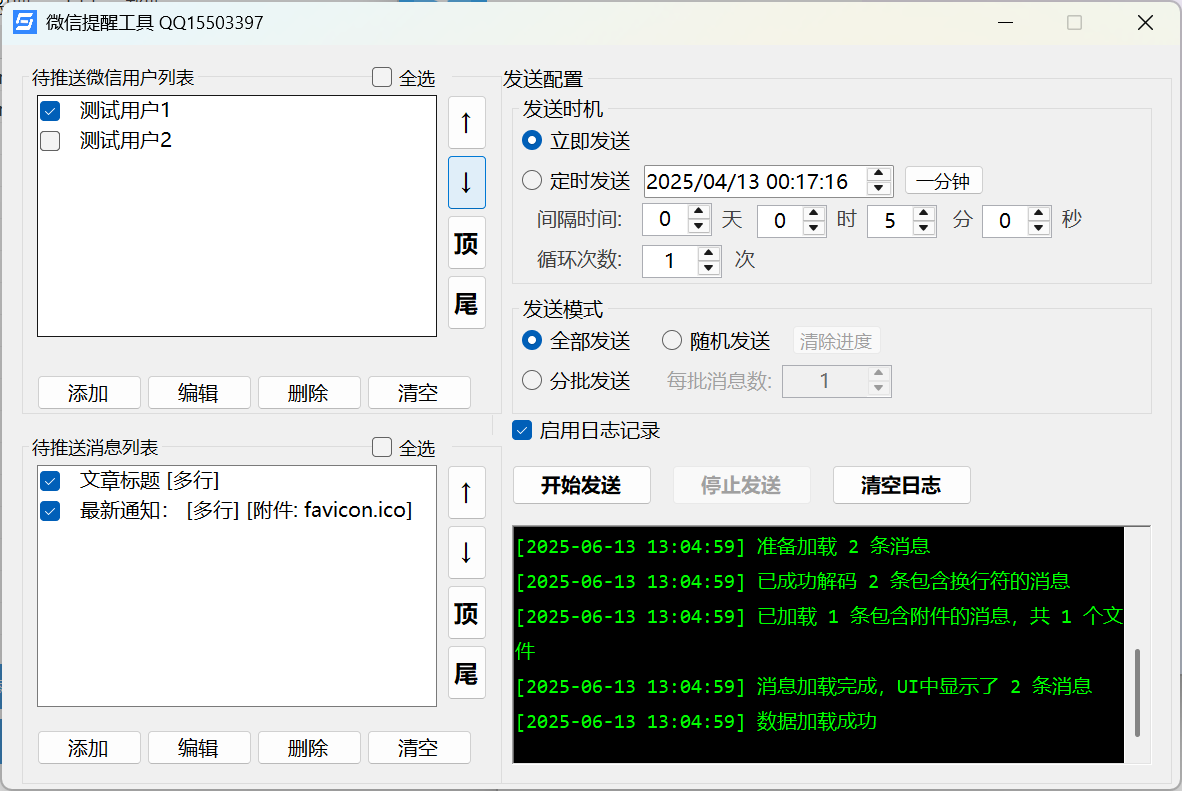The height and width of the screenshot is (791, 1182).
Task: Move selected user down with the ↓ arrow
Action: [466, 182]
